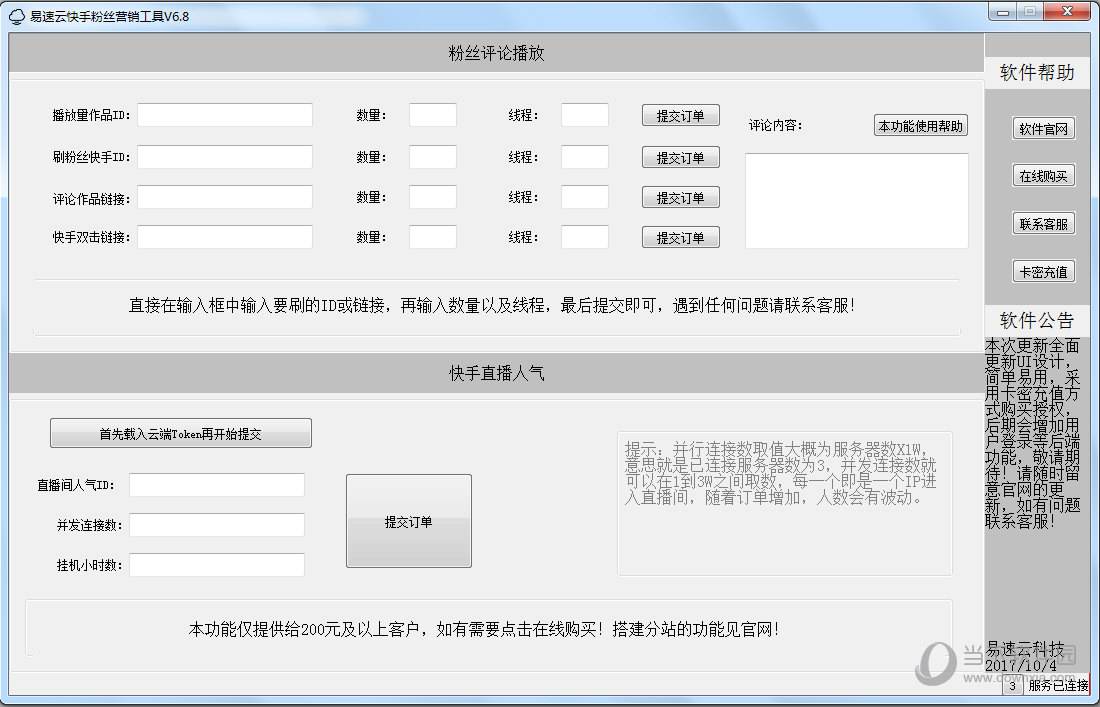Click the 评论内容 text area
1100x707 pixels.
point(856,200)
